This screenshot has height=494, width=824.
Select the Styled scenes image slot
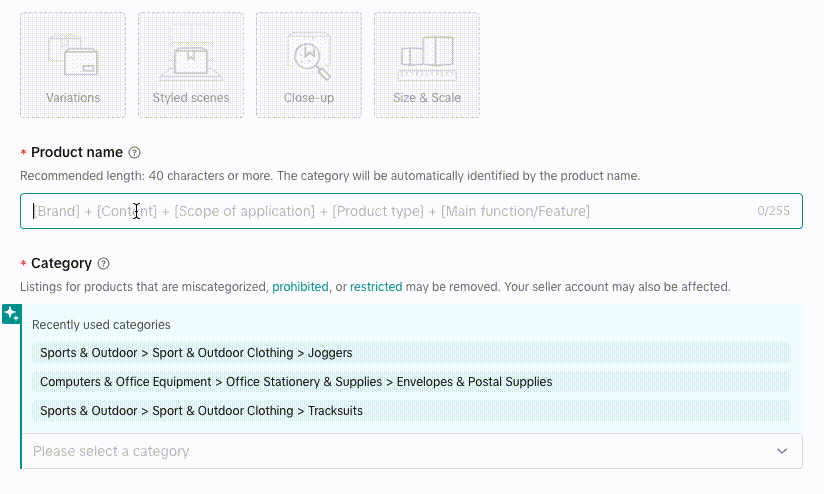pyautogui.click(x=191, y=65)
